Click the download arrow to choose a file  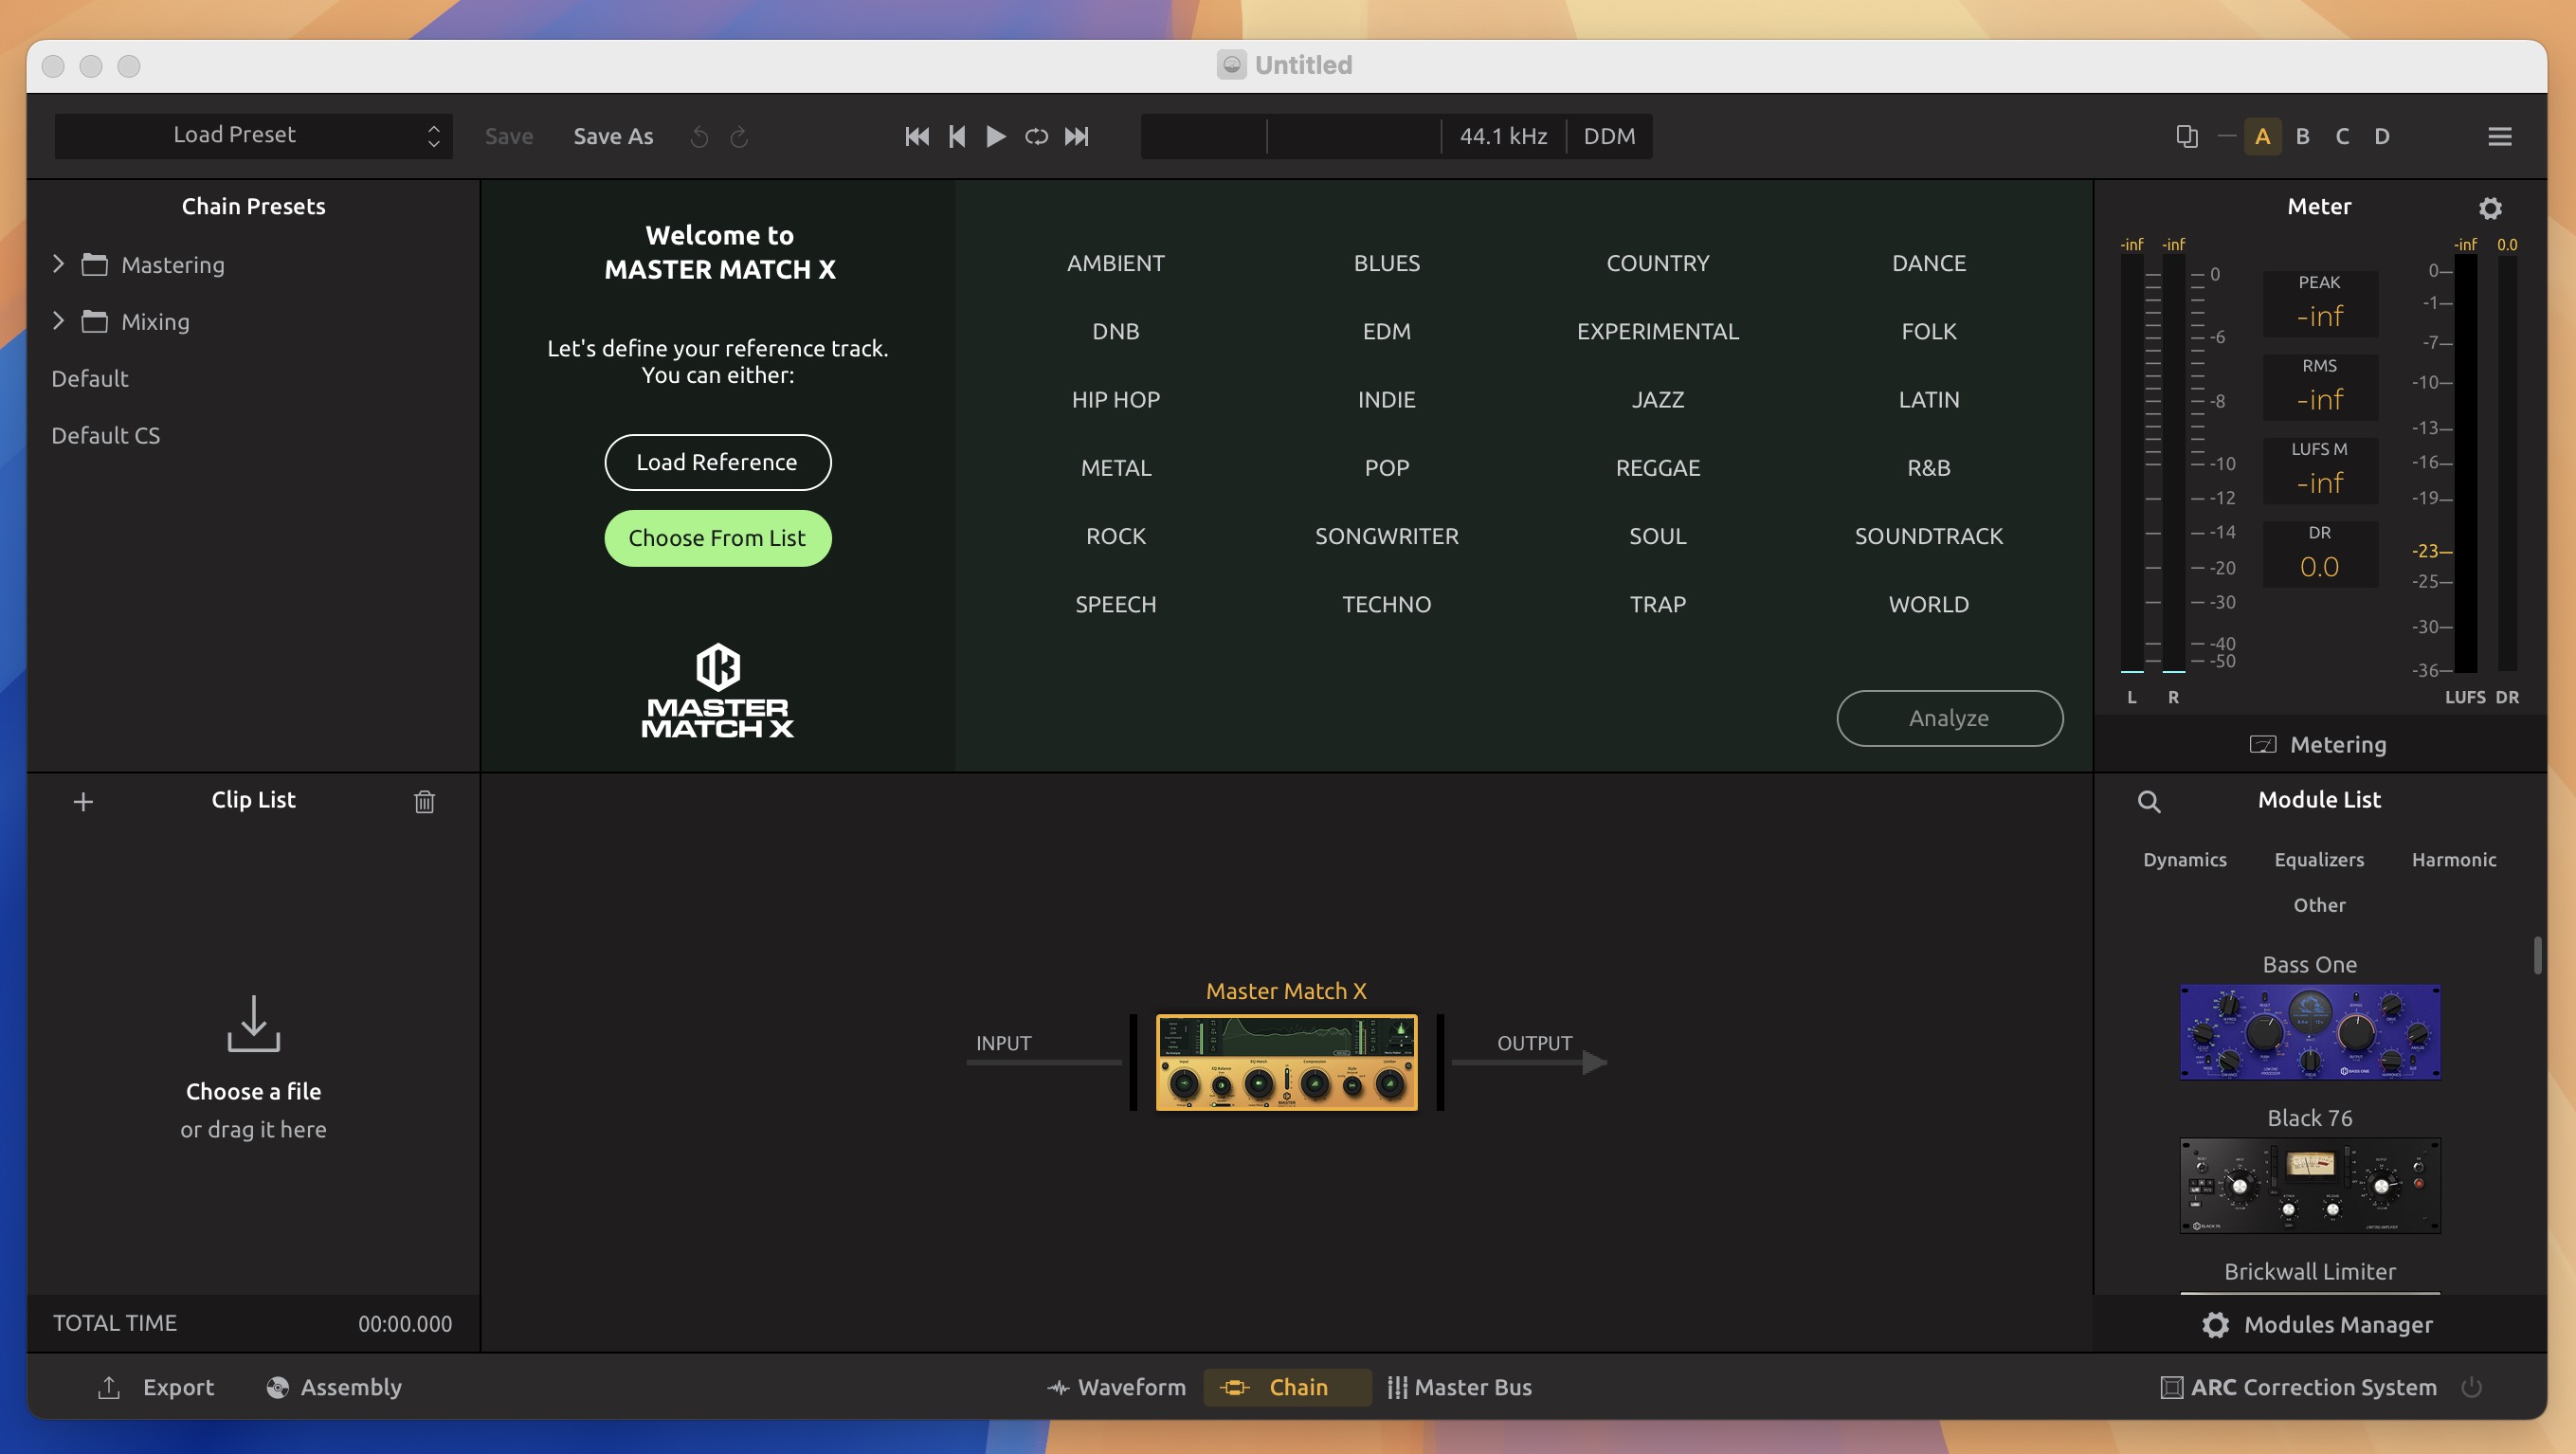(x=253, y=1022)
